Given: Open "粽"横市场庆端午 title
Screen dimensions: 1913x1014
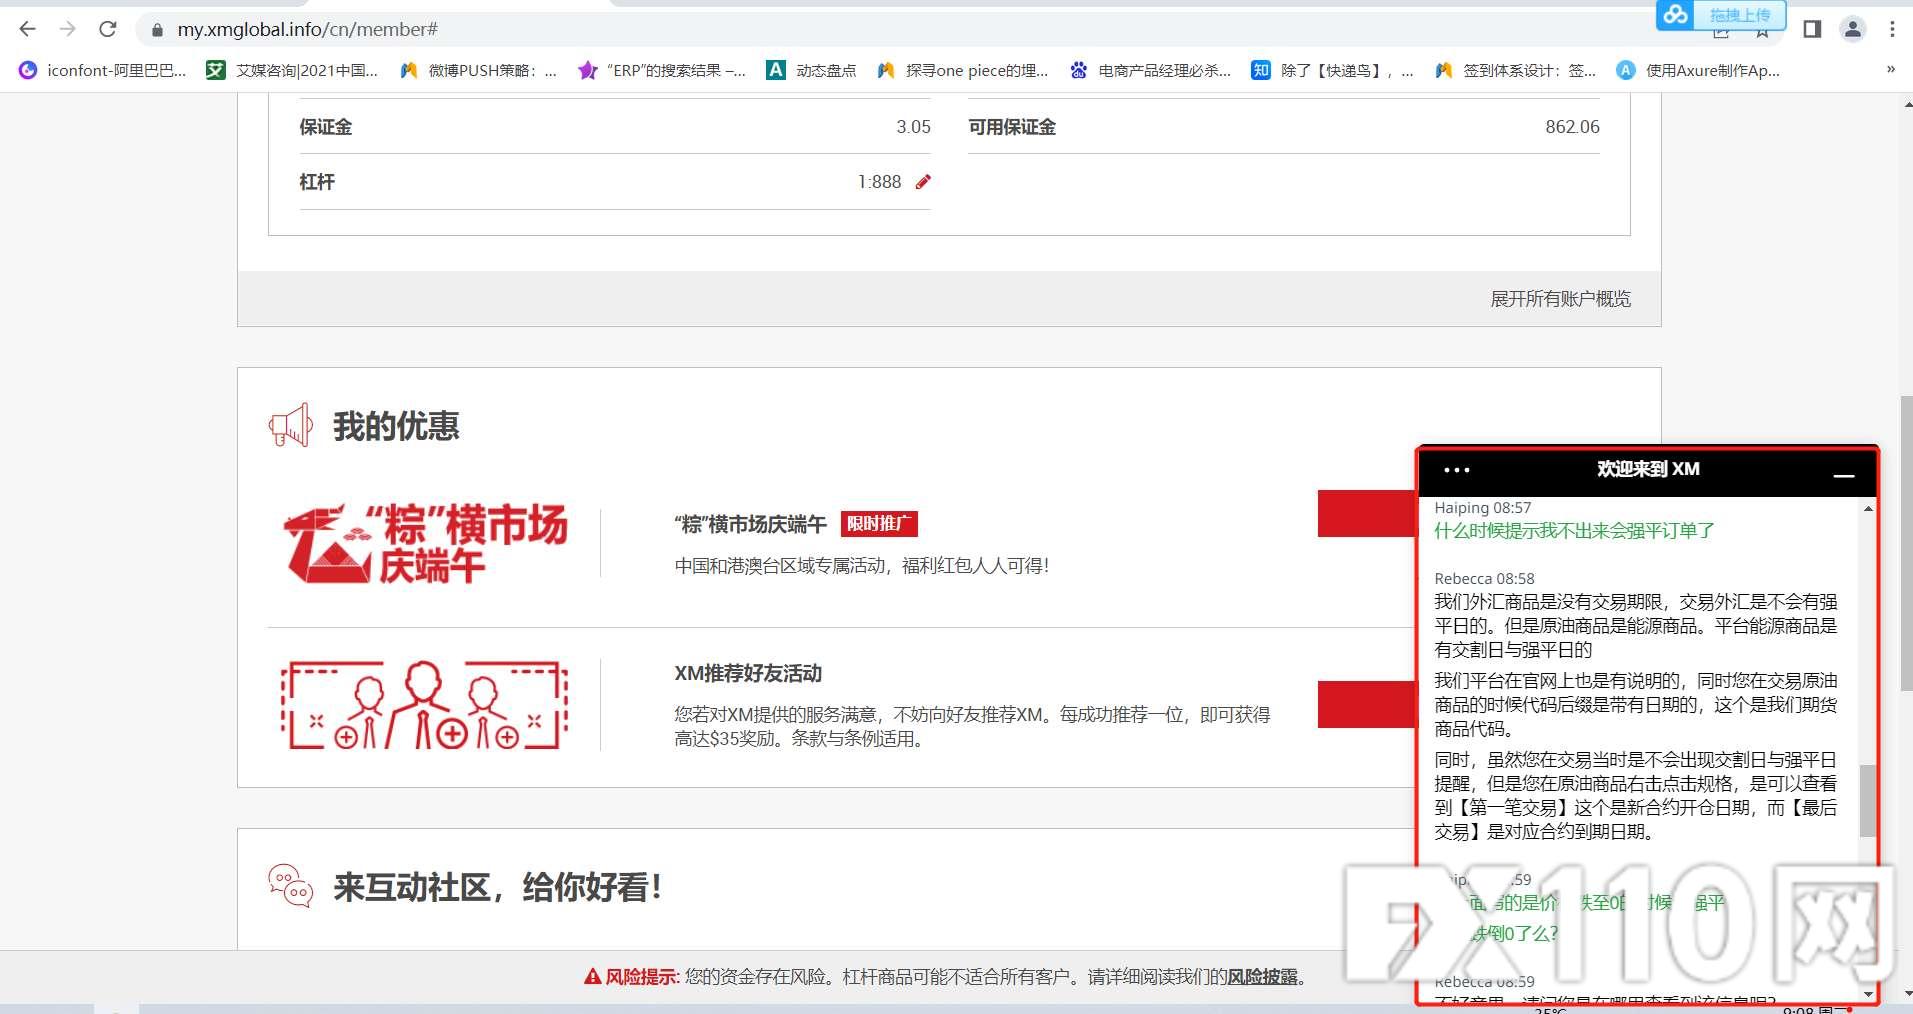Looking at the screenshot, I should click(750, 524).
